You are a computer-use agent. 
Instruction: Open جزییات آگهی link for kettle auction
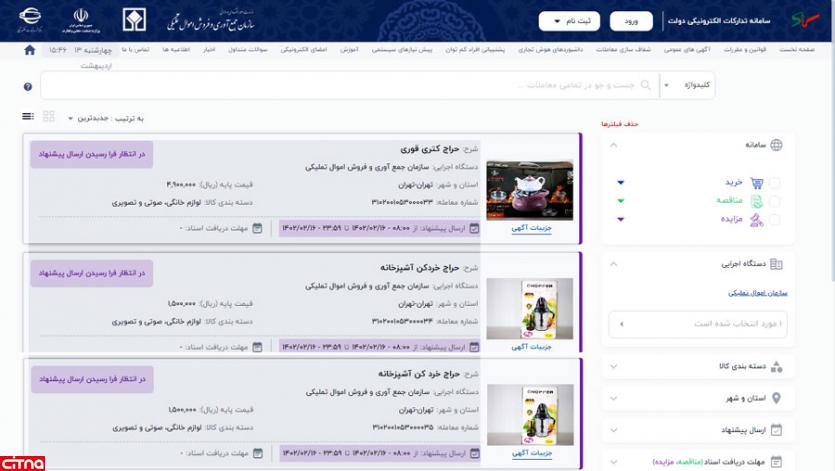coord(532,228)
